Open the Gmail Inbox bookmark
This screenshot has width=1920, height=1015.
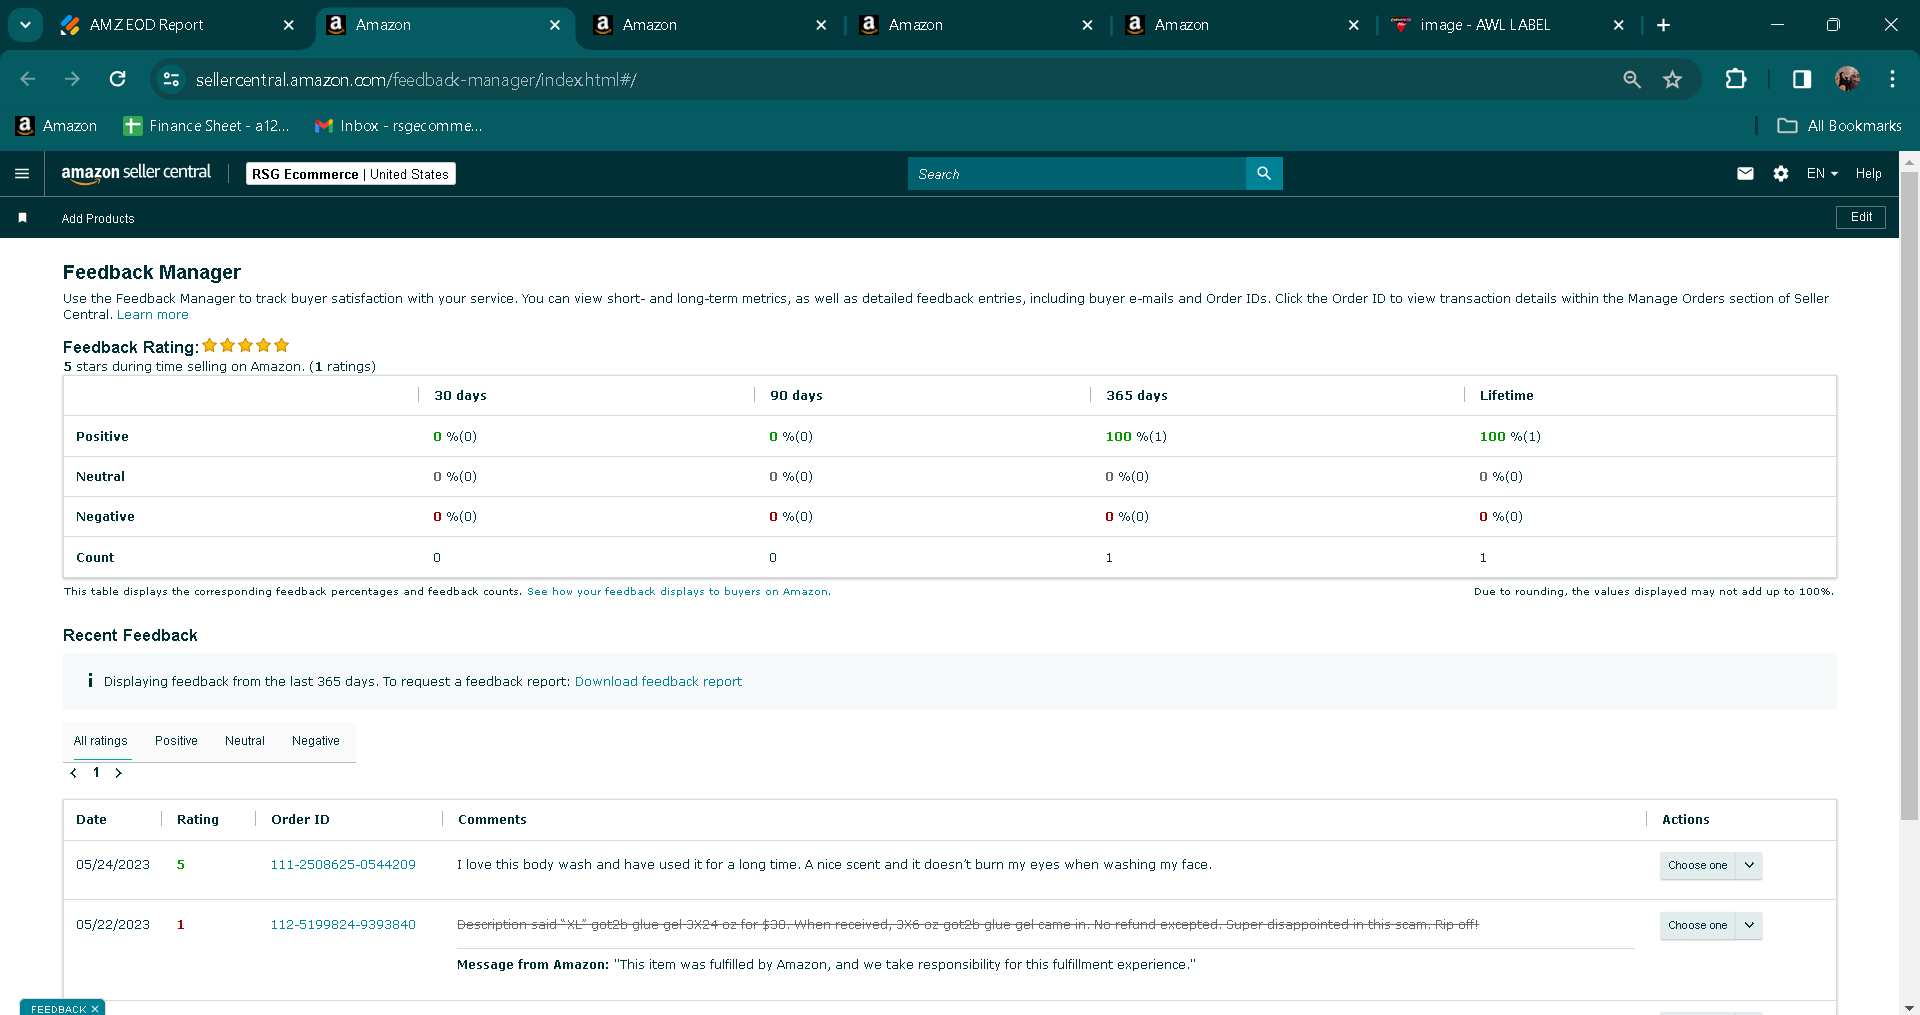(398, 126)
